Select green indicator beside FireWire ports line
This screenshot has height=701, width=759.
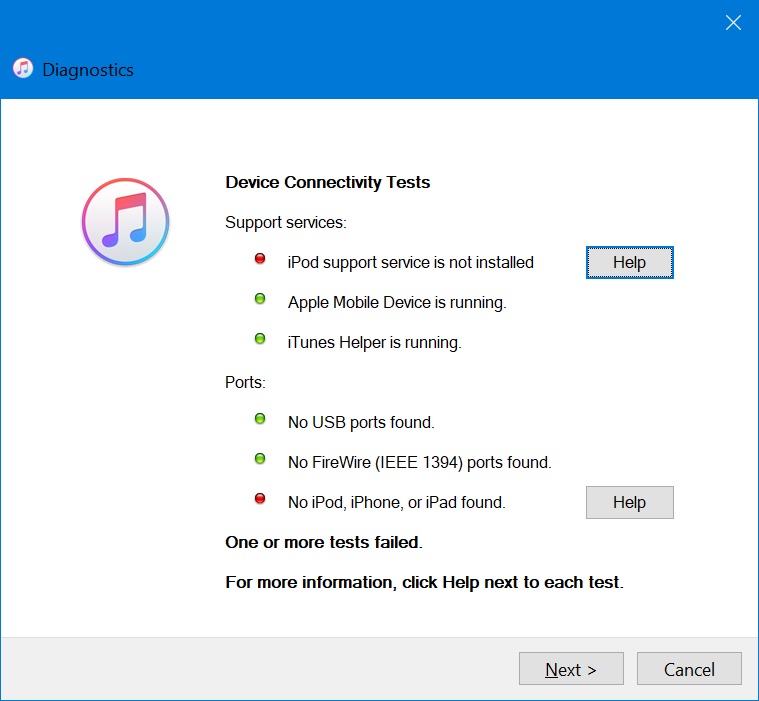260,459
